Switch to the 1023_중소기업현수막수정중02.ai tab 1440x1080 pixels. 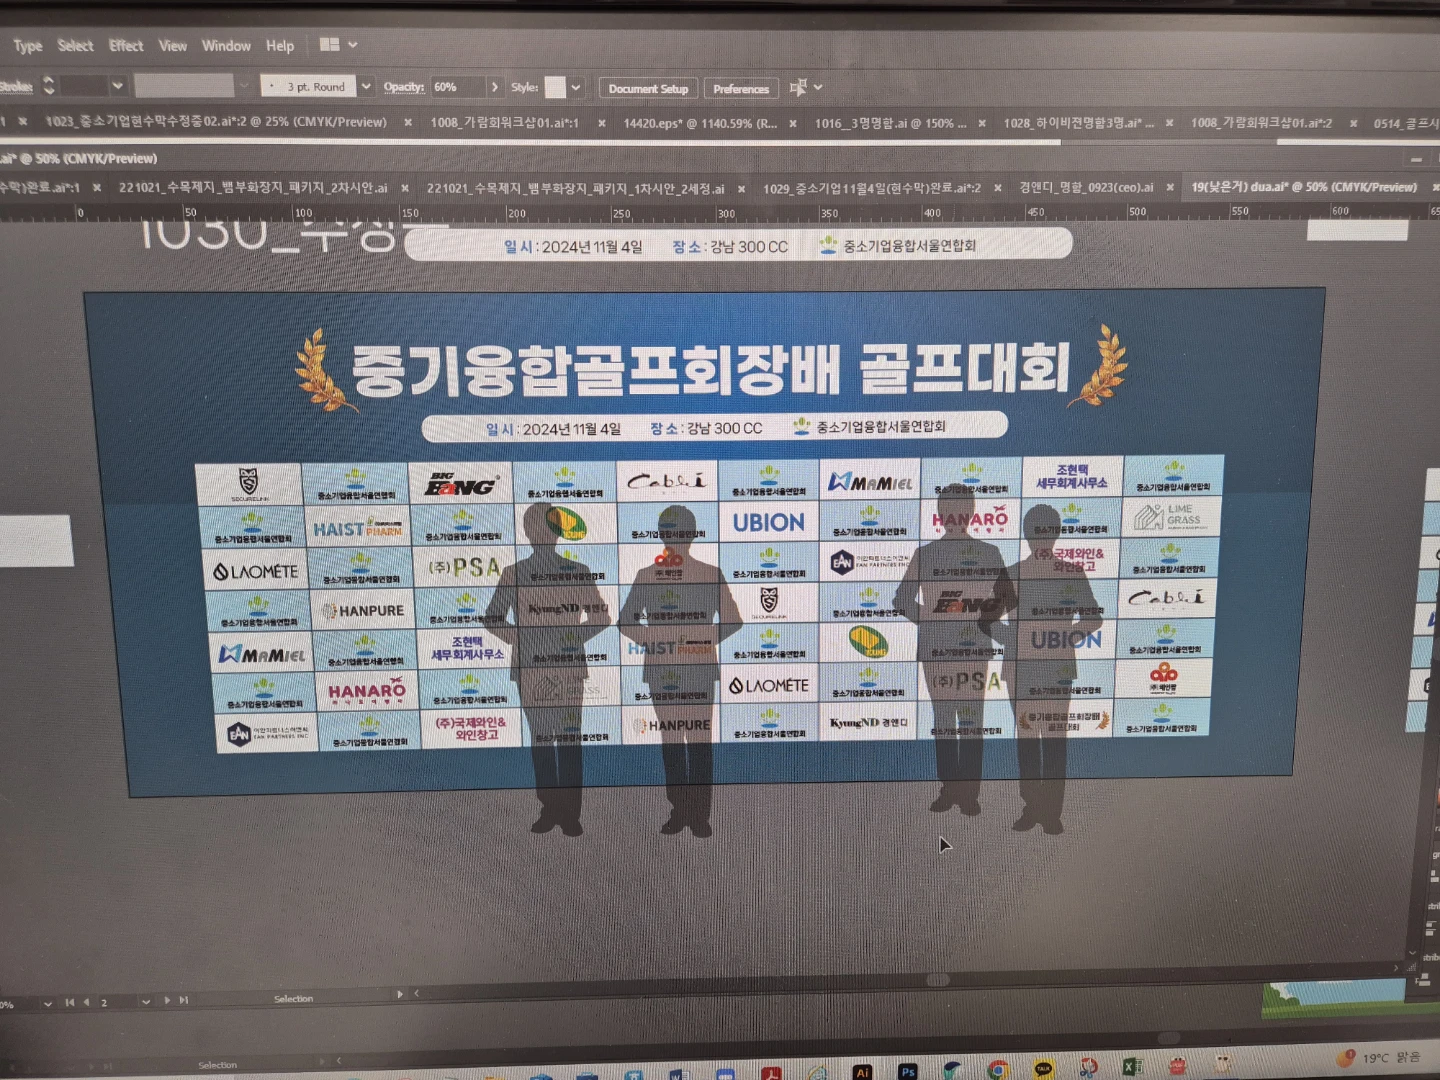click(x=215, y=122)
